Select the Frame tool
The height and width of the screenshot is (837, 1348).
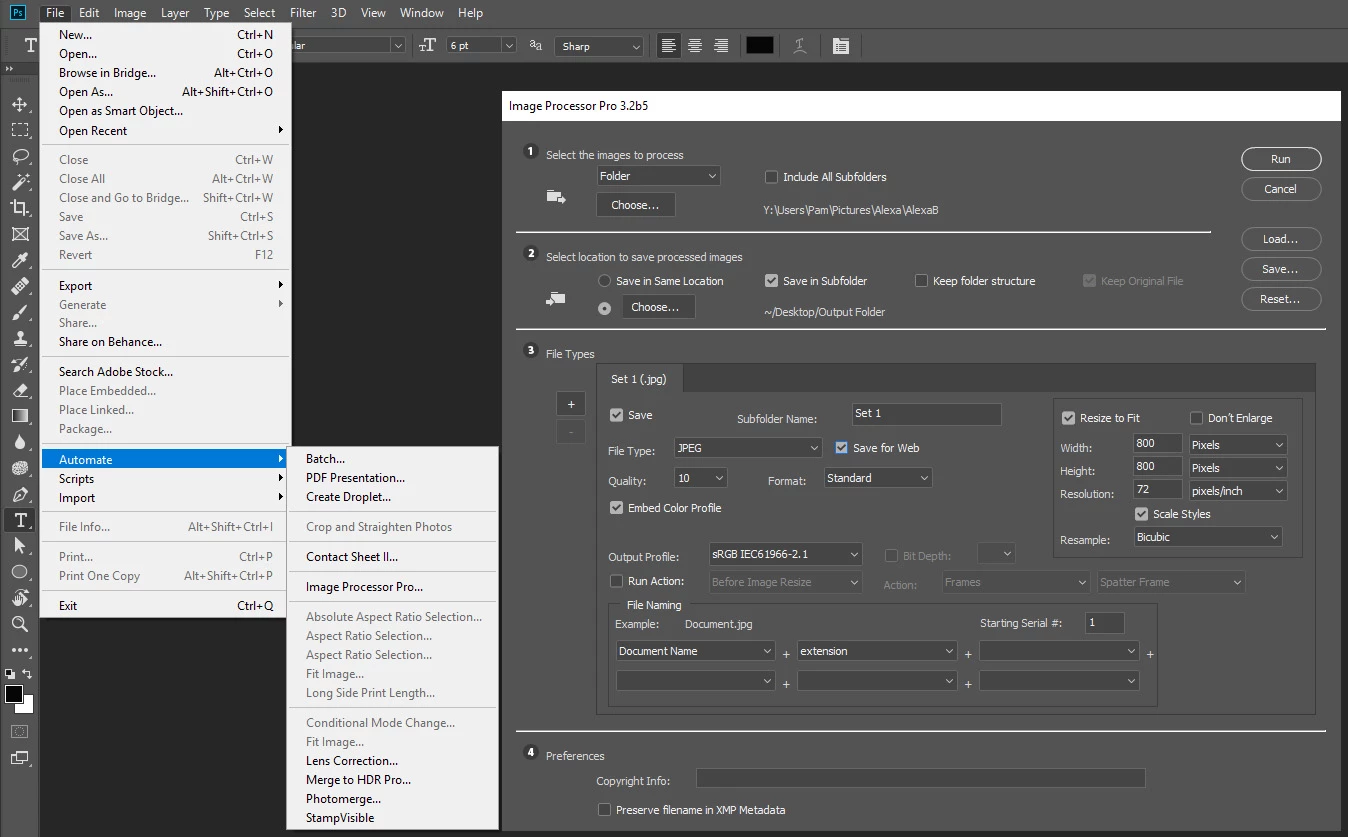[x=19, y=234]
